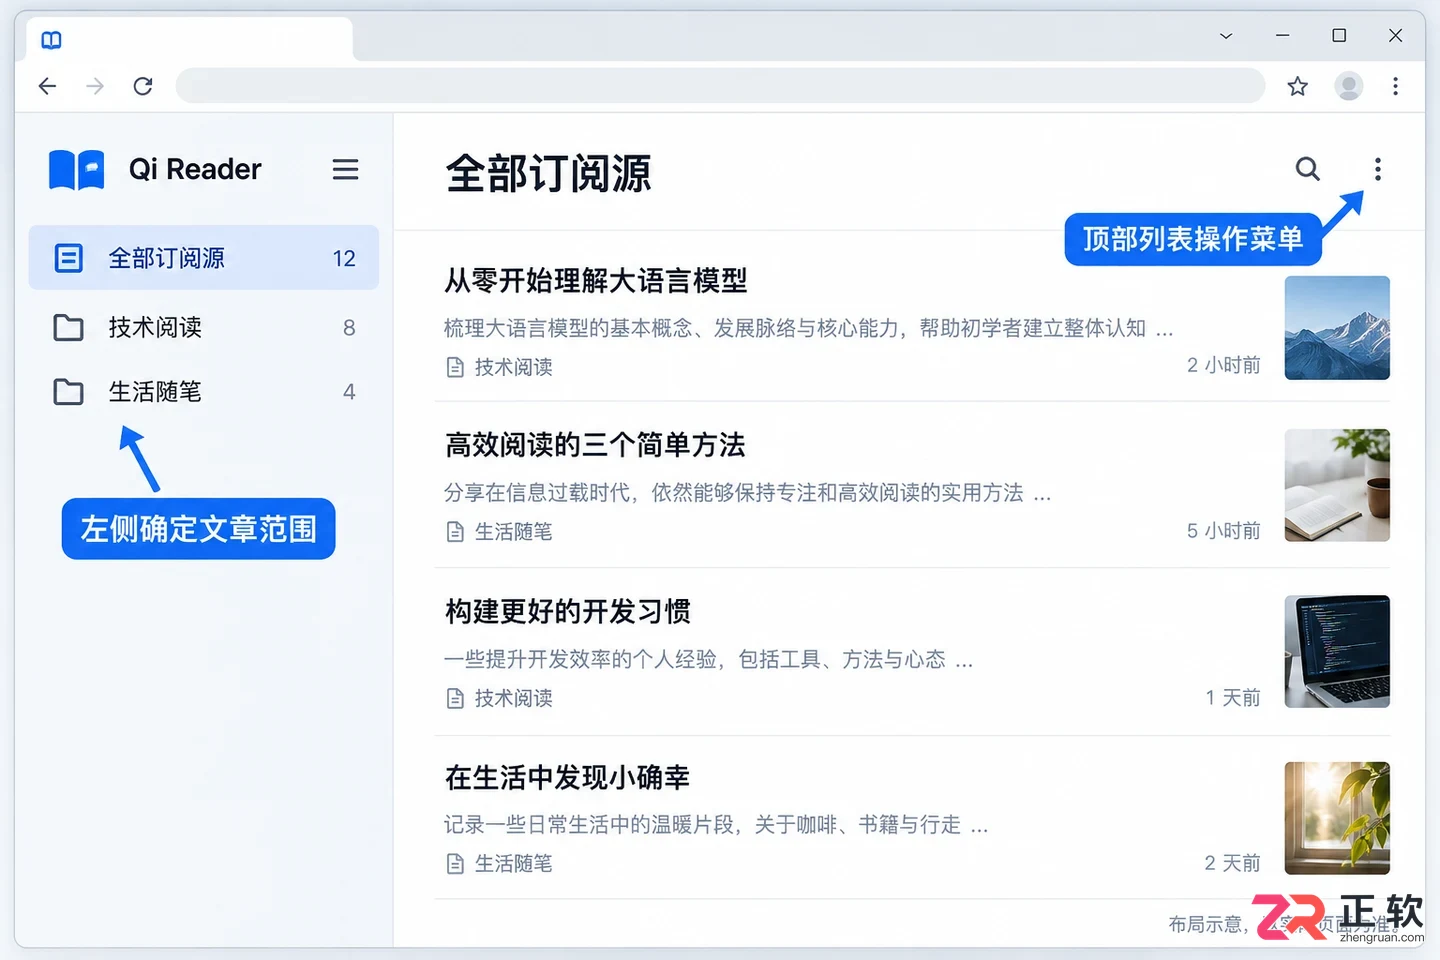Select the 技术阅读 sidebar folder

[x=204, y=327]
